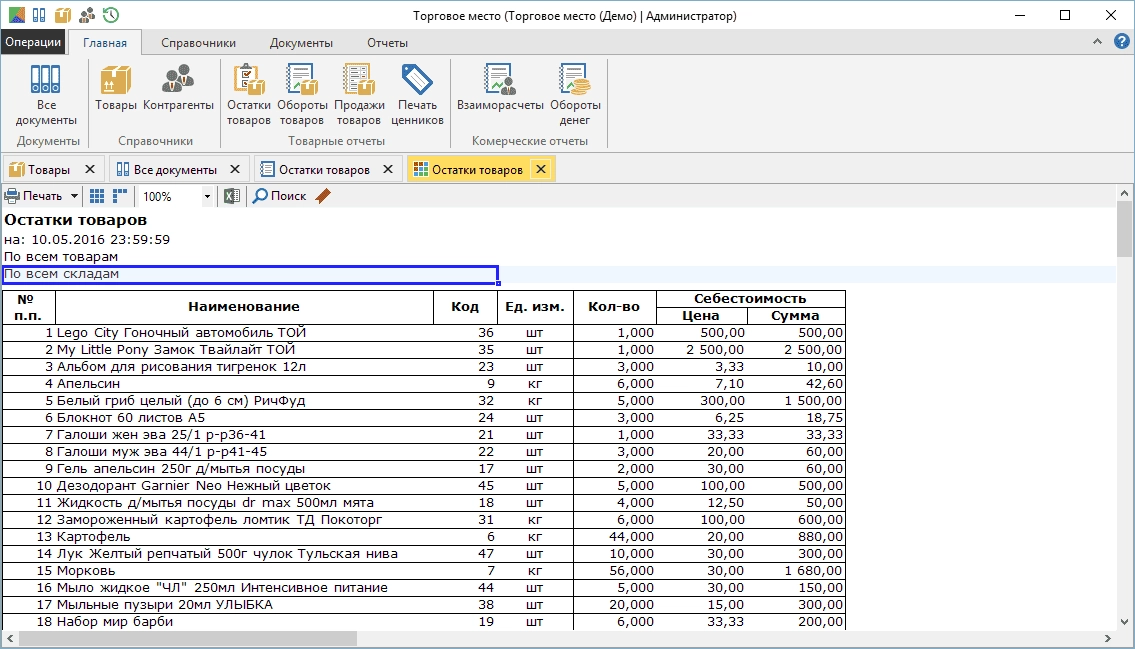Click the grid view icon in the report toolbar
1135x649 pixels.
[x=97, y=196]
